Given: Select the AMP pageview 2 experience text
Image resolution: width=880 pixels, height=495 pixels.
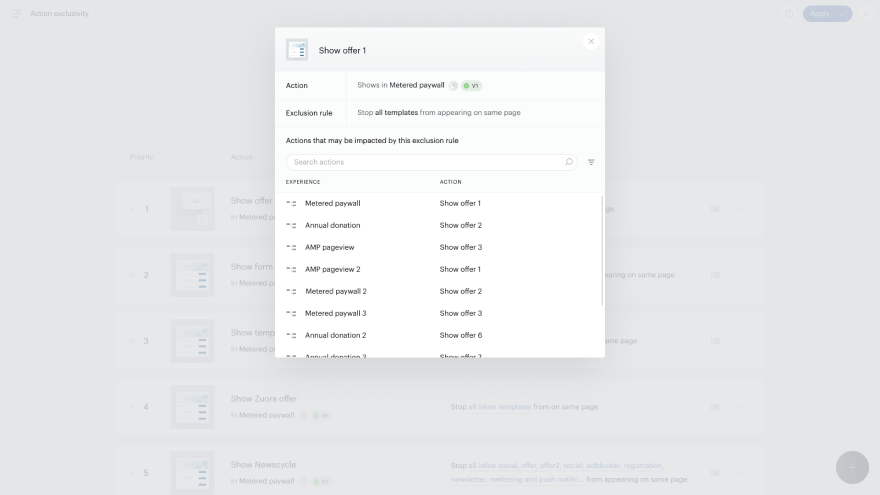Looking at the screenshot, I should point(333,269).
